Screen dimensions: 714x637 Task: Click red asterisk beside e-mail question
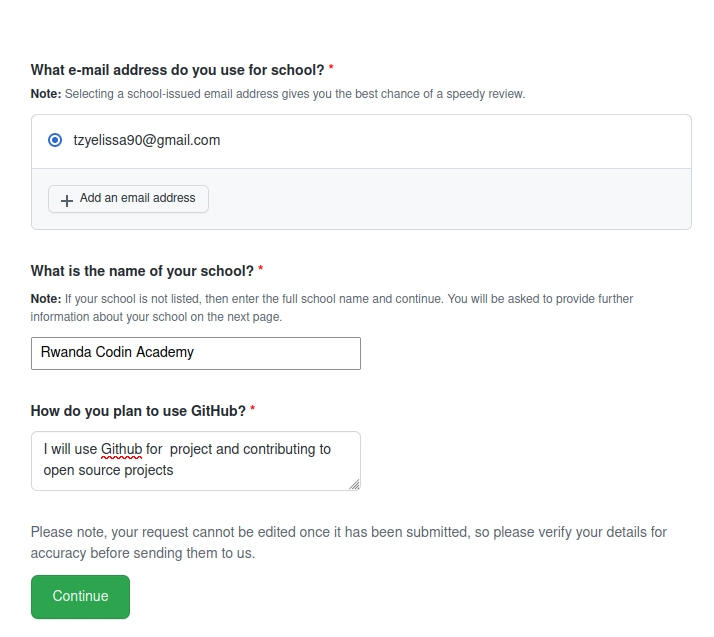click(331, 68)
